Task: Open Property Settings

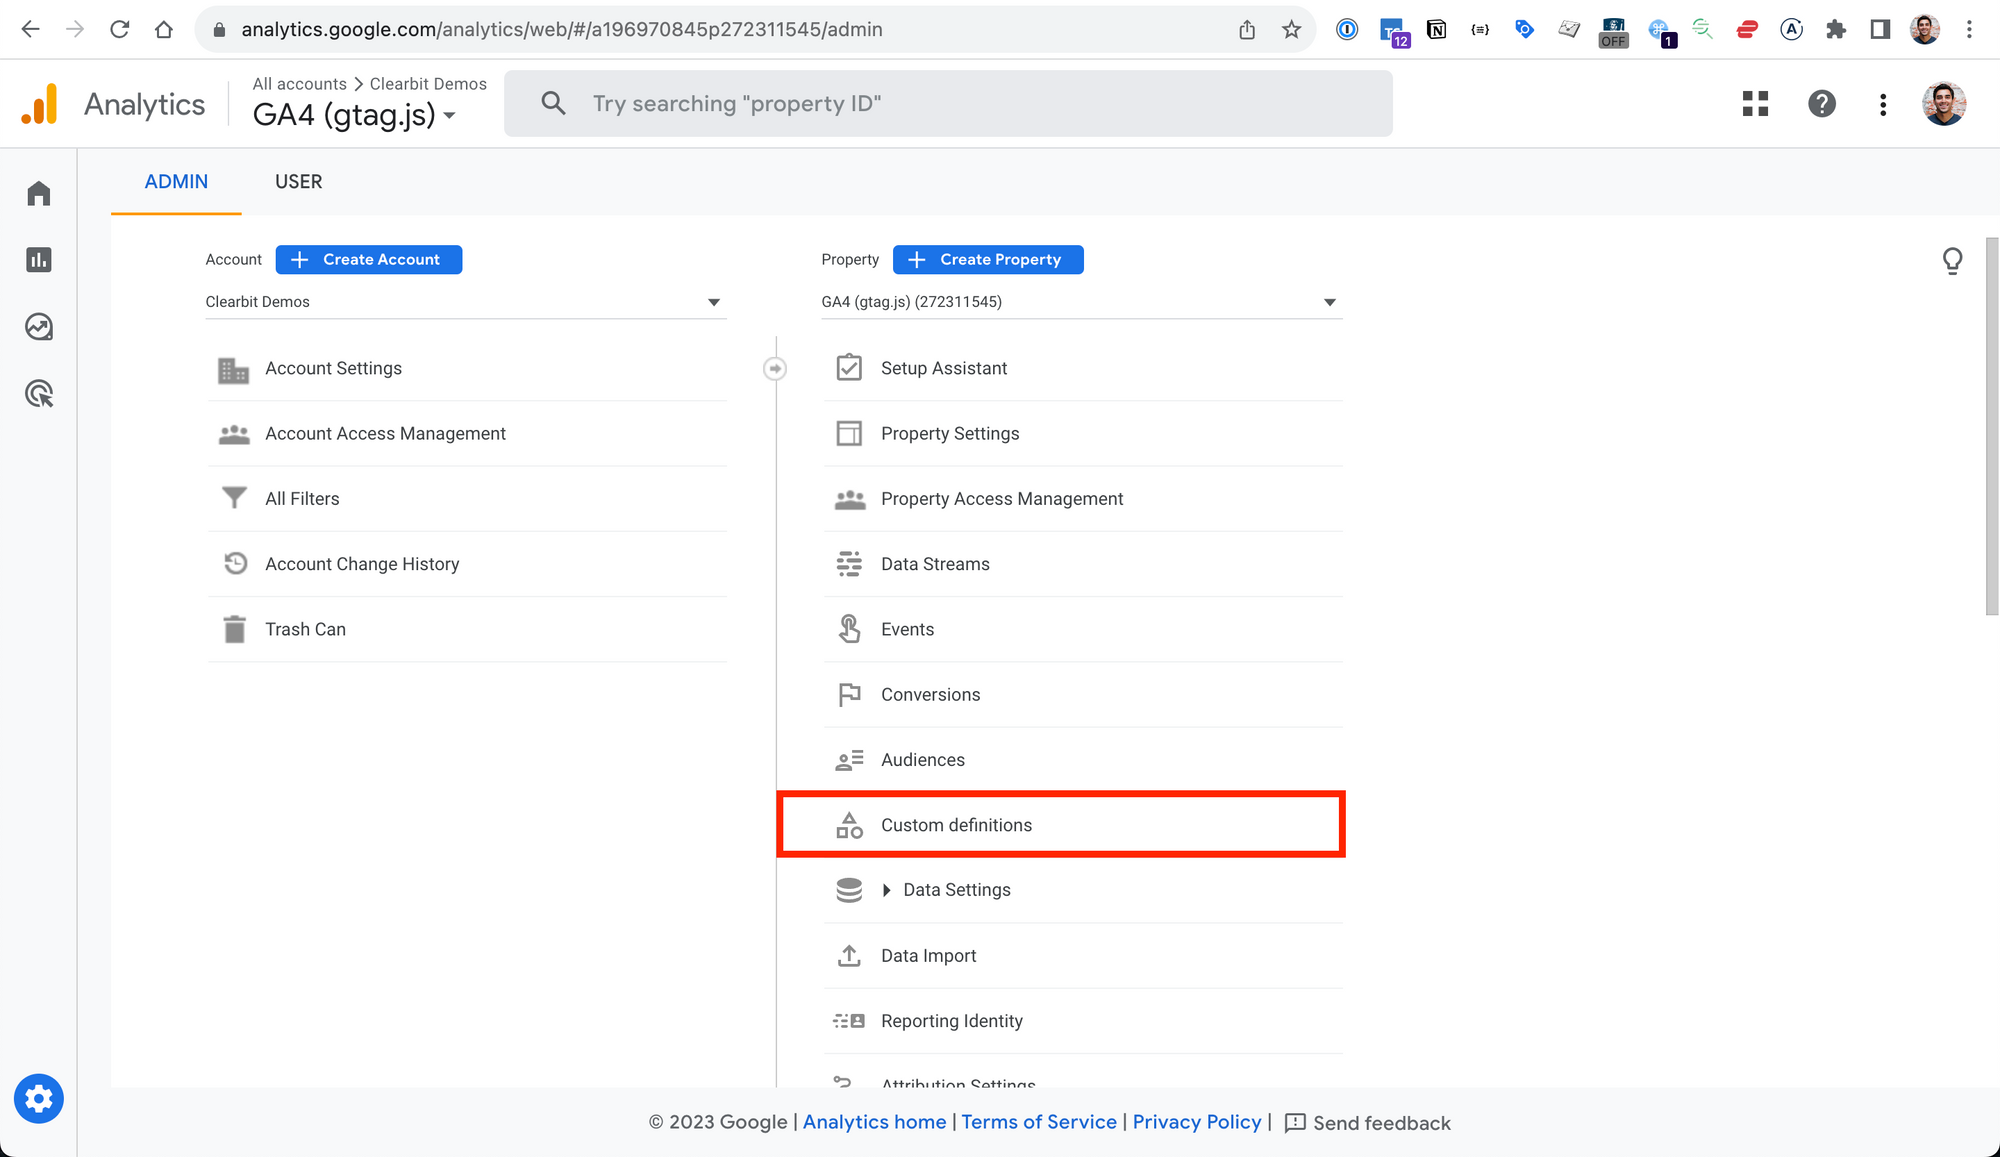Action: pos(1083,434)
